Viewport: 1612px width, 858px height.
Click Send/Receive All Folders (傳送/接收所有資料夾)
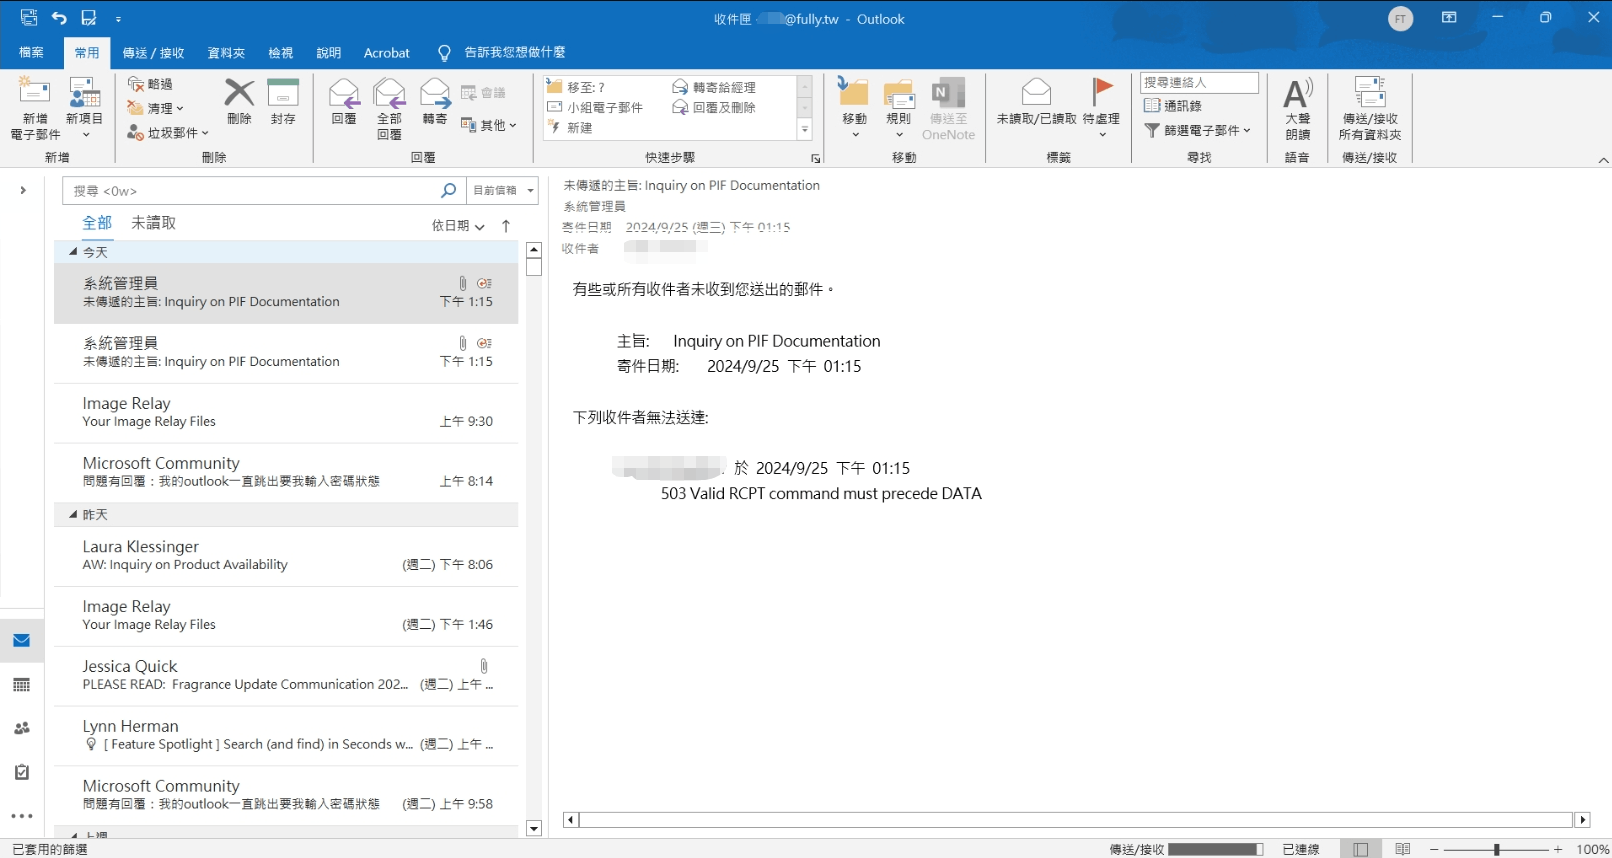pos(1370,107)
